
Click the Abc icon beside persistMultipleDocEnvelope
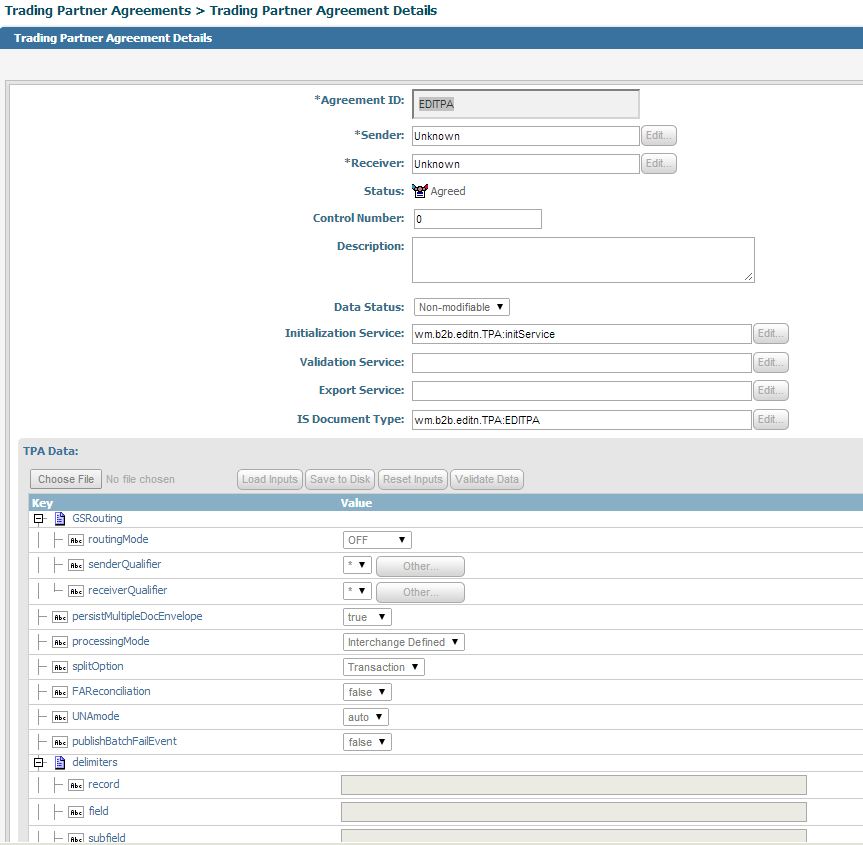(60, 617)
